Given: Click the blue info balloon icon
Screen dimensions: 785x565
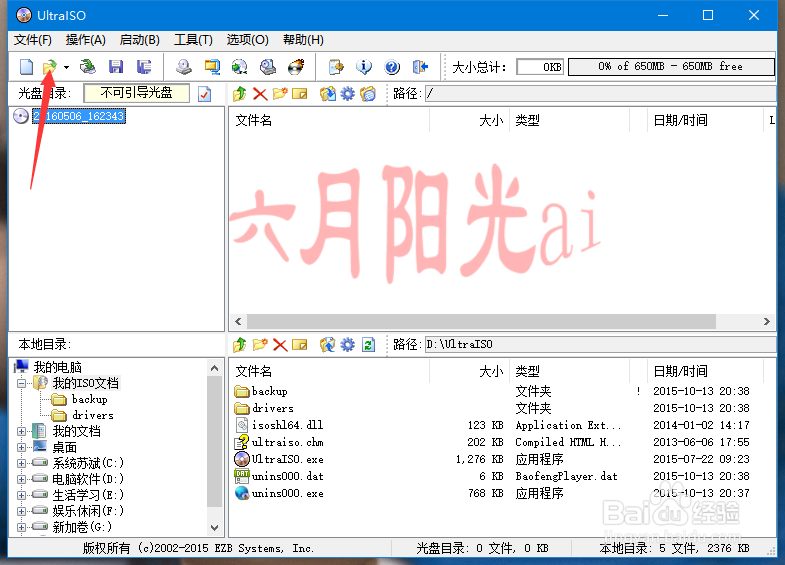Looking at the screenshot, I should coord(364,67).
